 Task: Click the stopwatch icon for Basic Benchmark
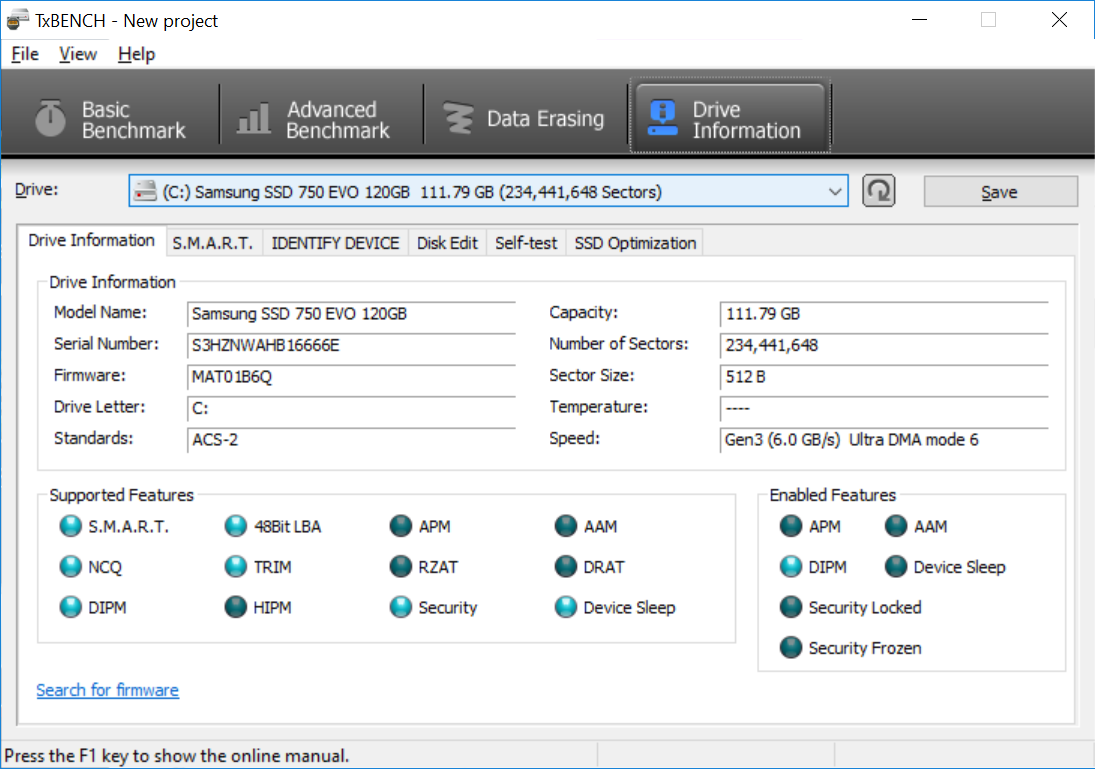[x=50, y=118]
